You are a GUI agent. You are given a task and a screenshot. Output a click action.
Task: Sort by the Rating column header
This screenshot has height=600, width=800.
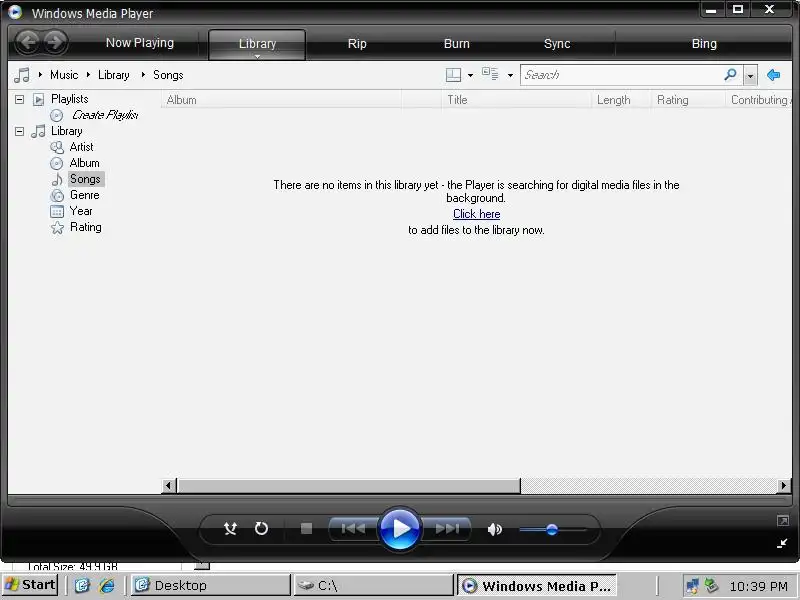[x=688, y=100]
